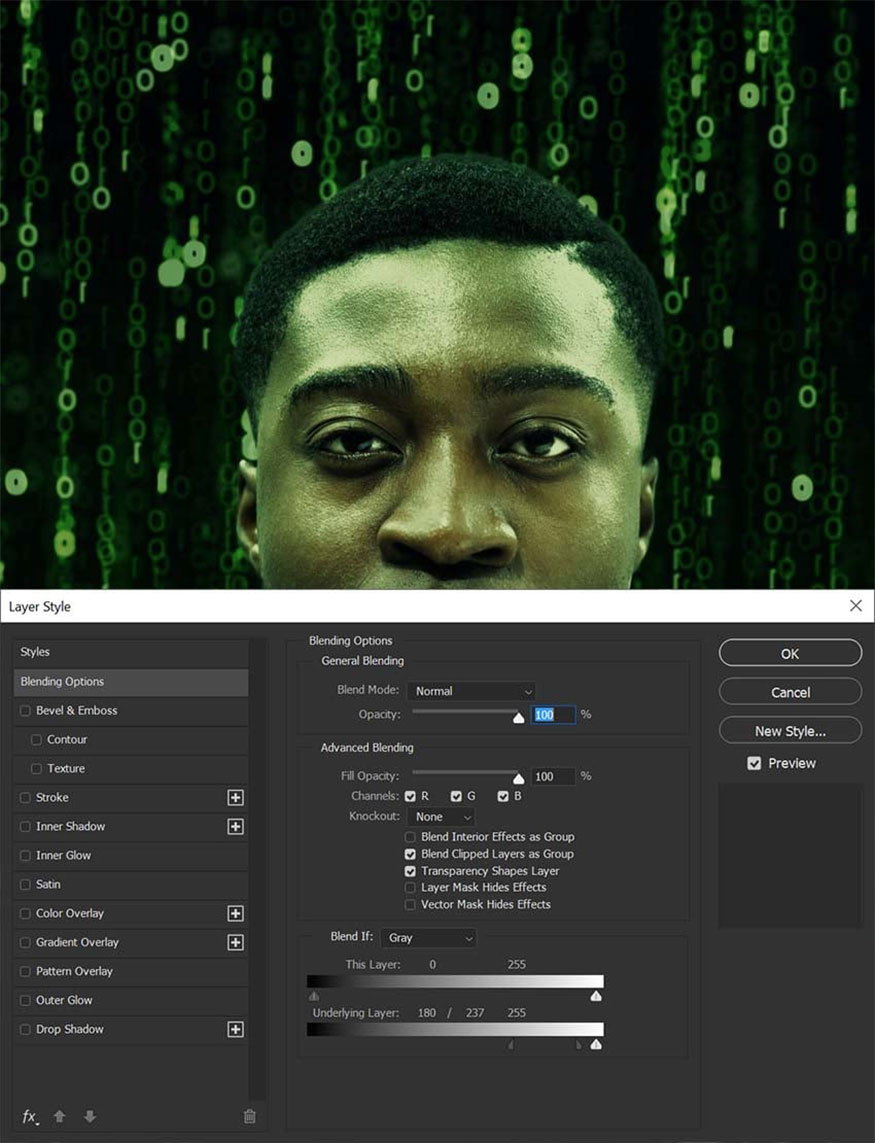875x1143 pixels.
Task: Open the Blend Mode dropdown
Action: pos(471,691)
